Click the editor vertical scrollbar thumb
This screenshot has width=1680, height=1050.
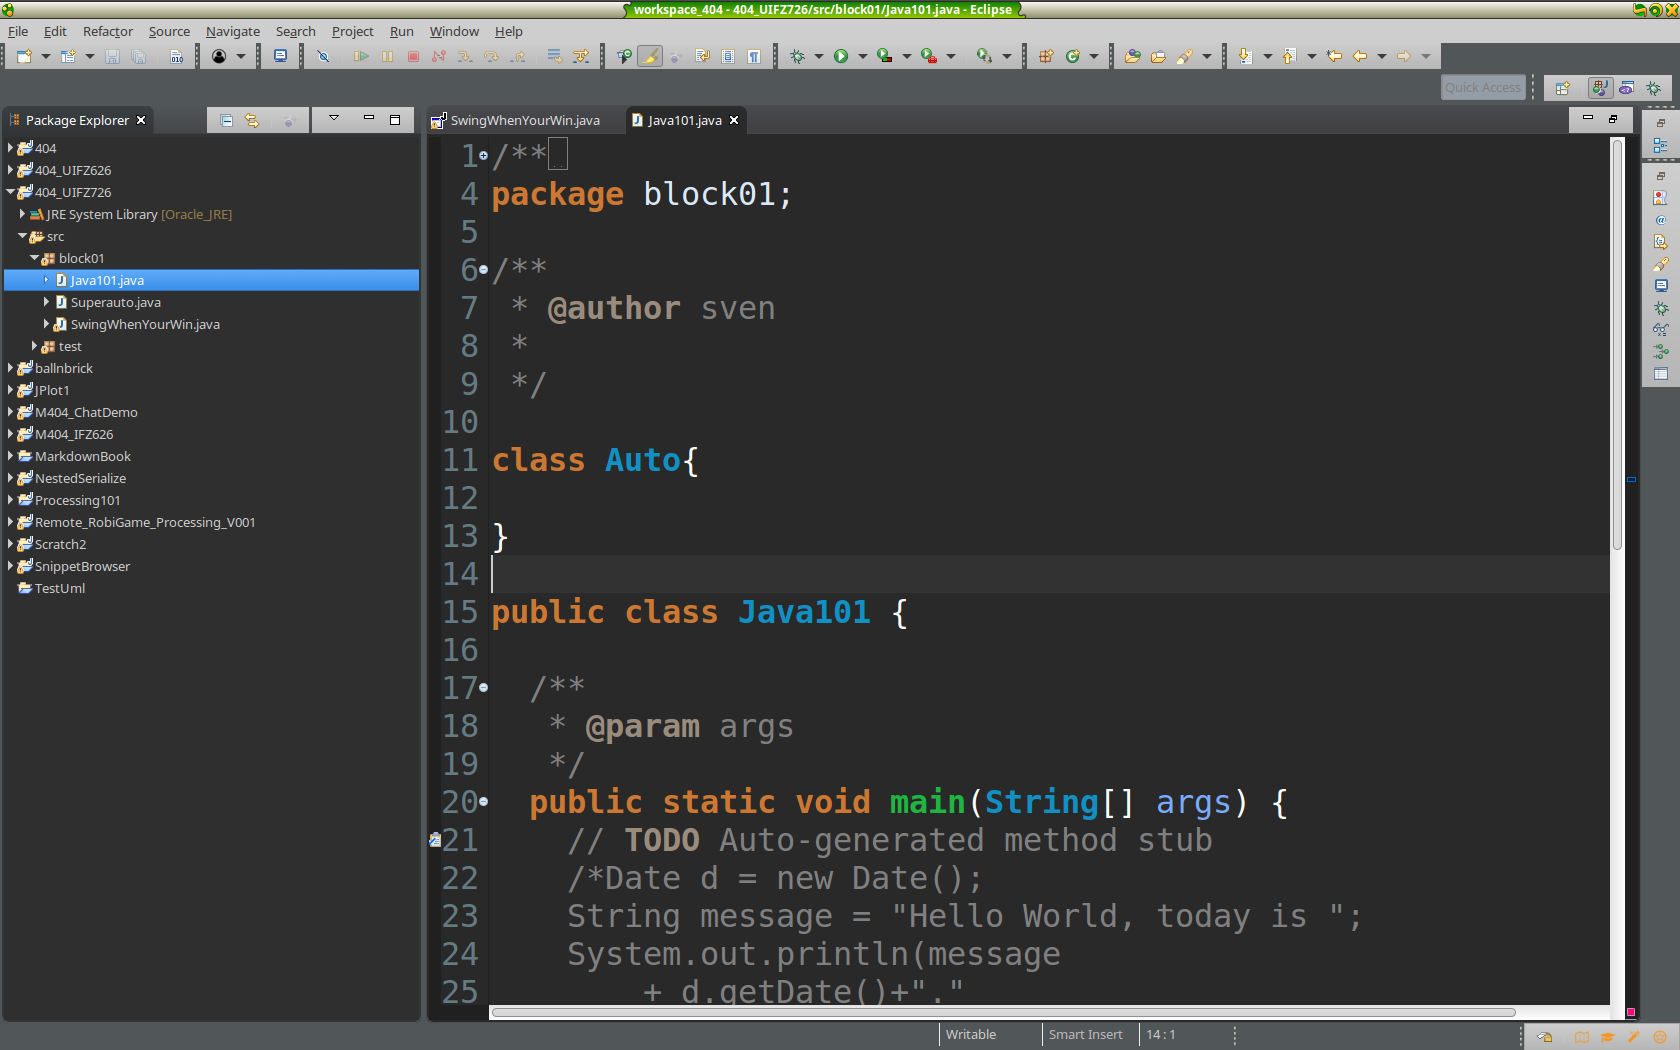[x=1616, y=345]
